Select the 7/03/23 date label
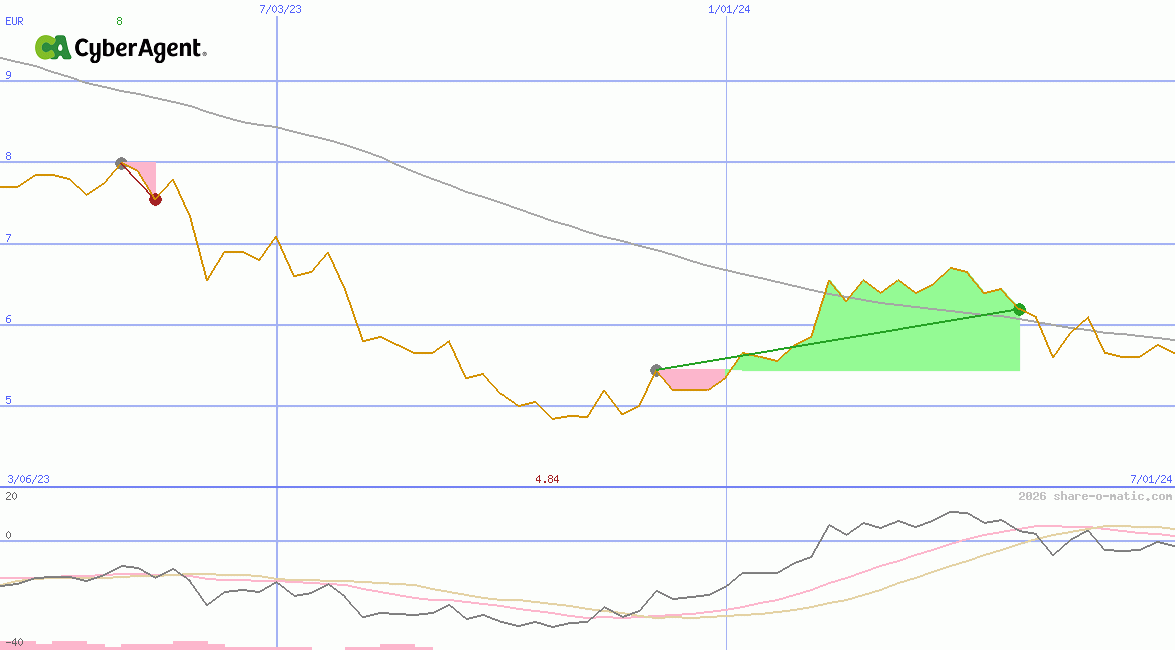The height and width of the screenshot is (650, 1175). [280, 9]
